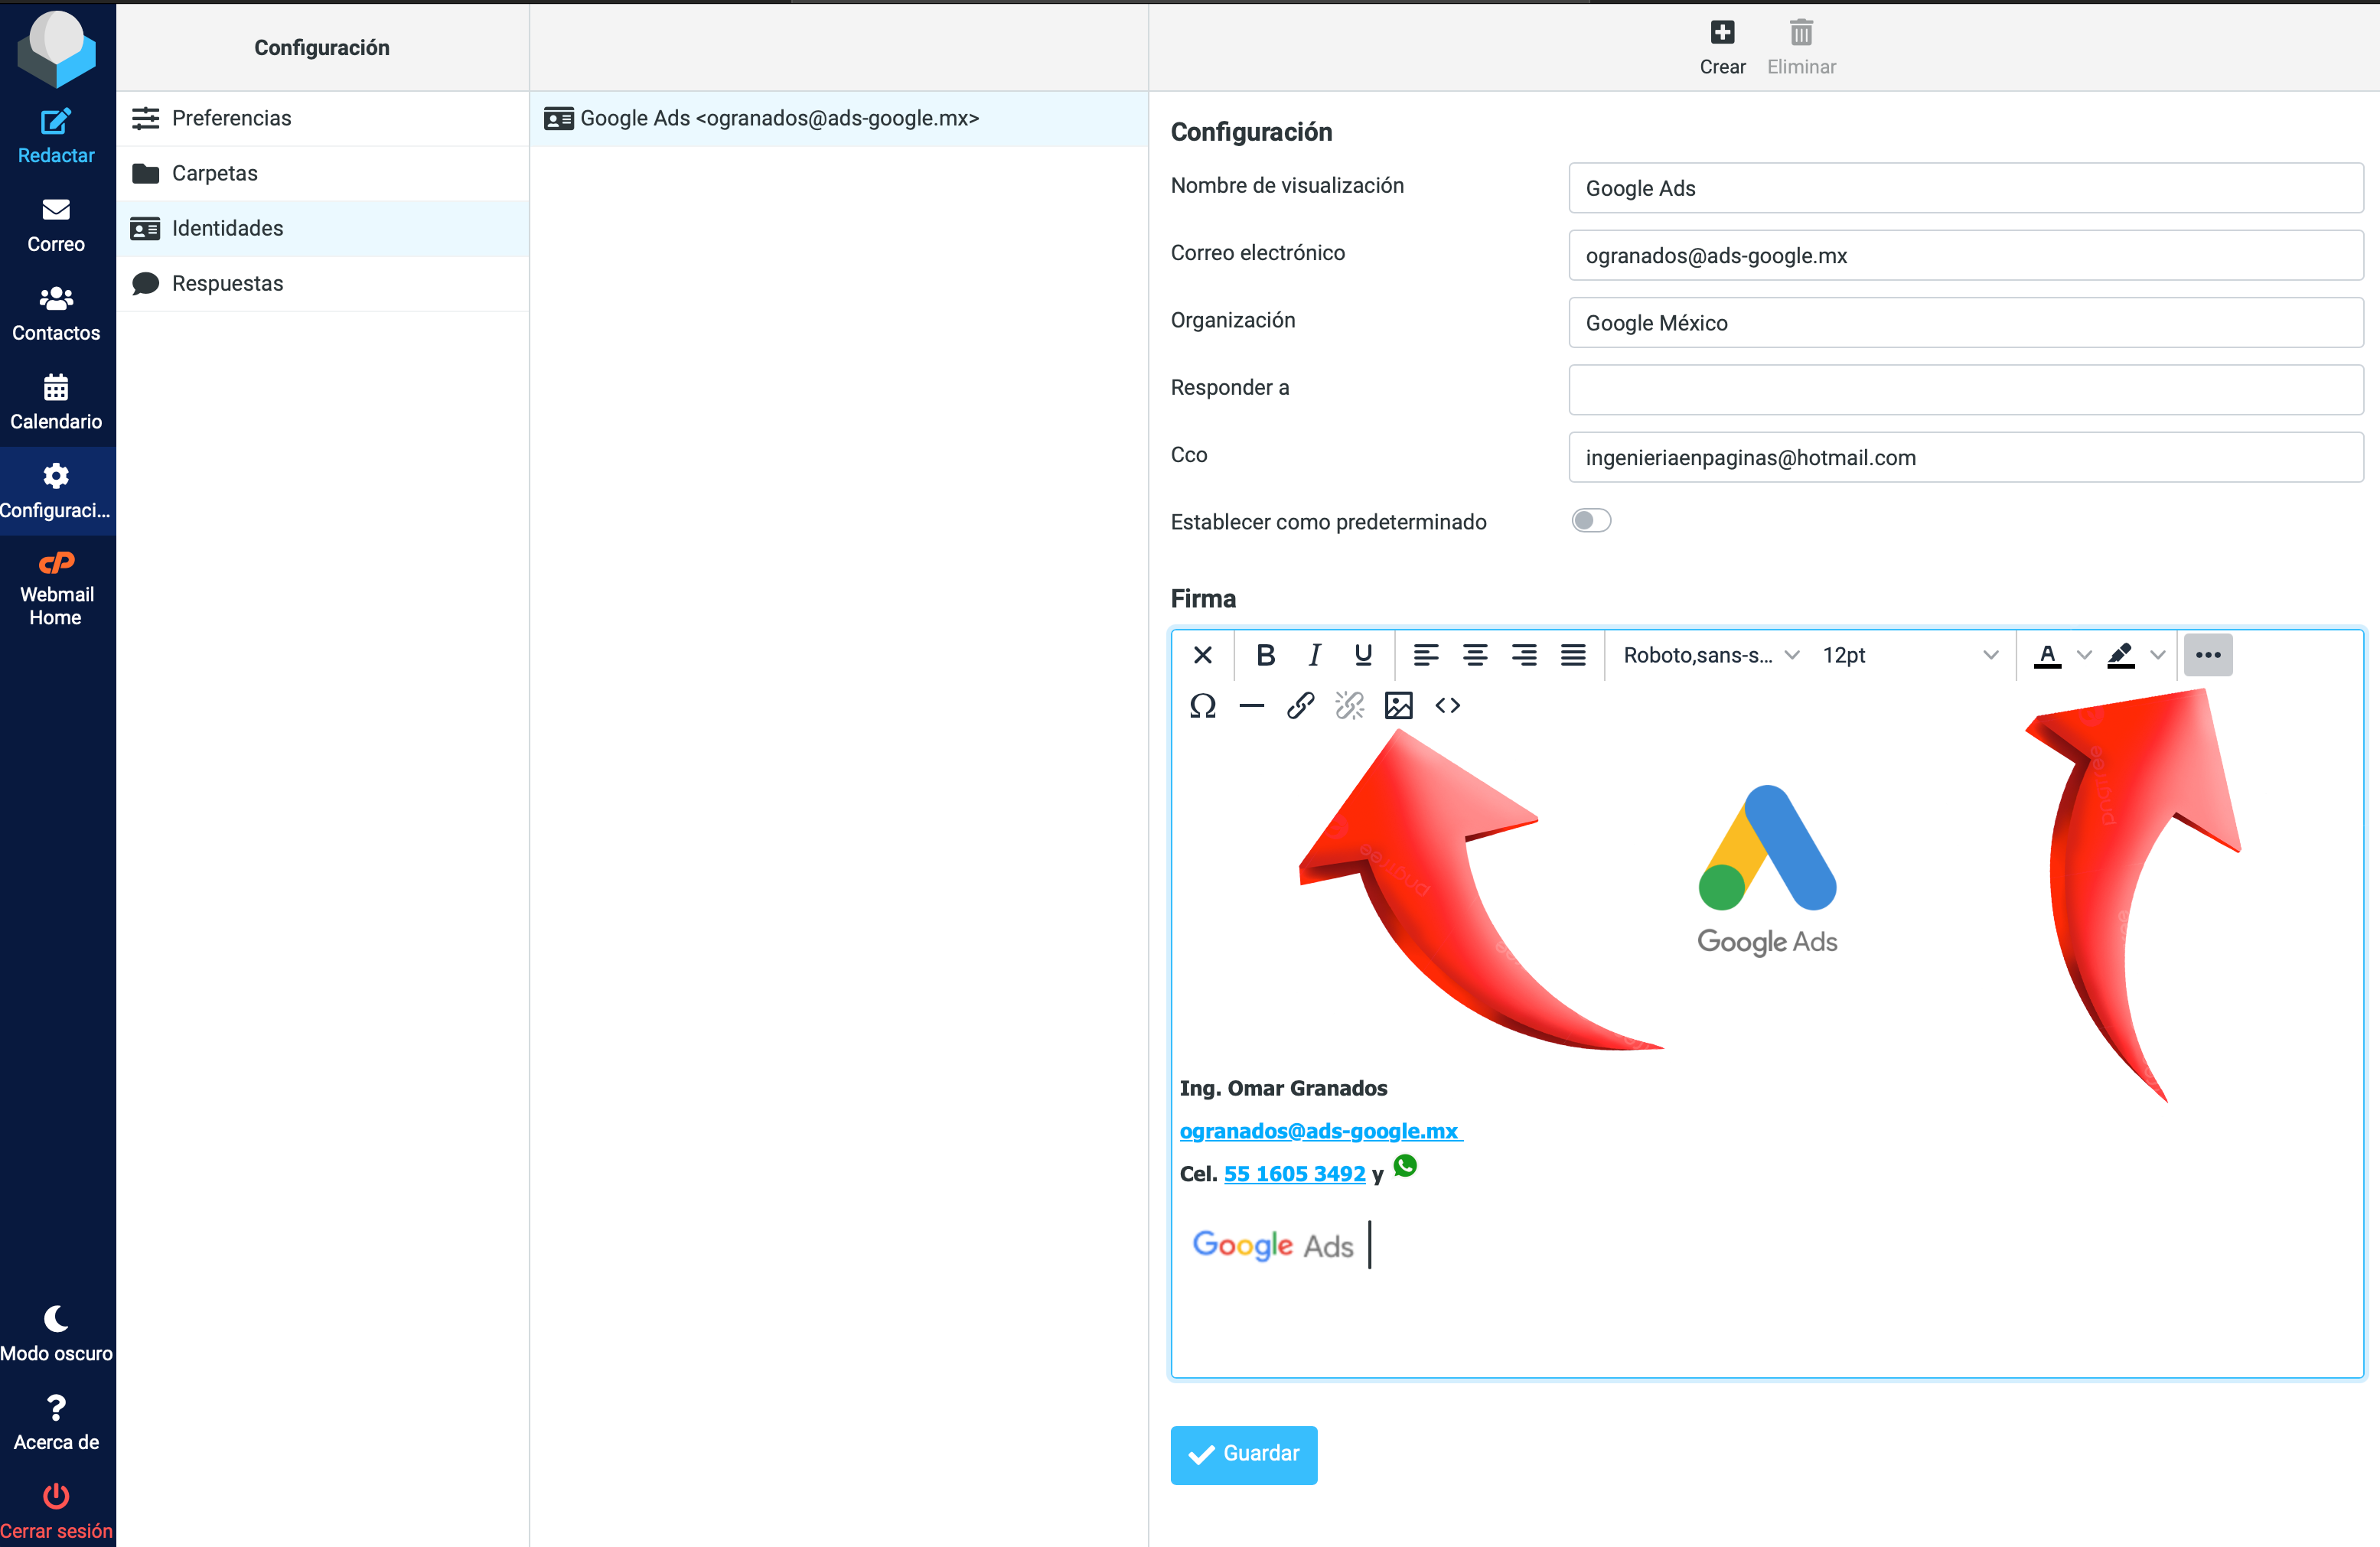This screenshot has height=1547, width=2380.
Task: Click the ogranados@ads-google.mx signature link
Action: (x=1320, y=1131)
